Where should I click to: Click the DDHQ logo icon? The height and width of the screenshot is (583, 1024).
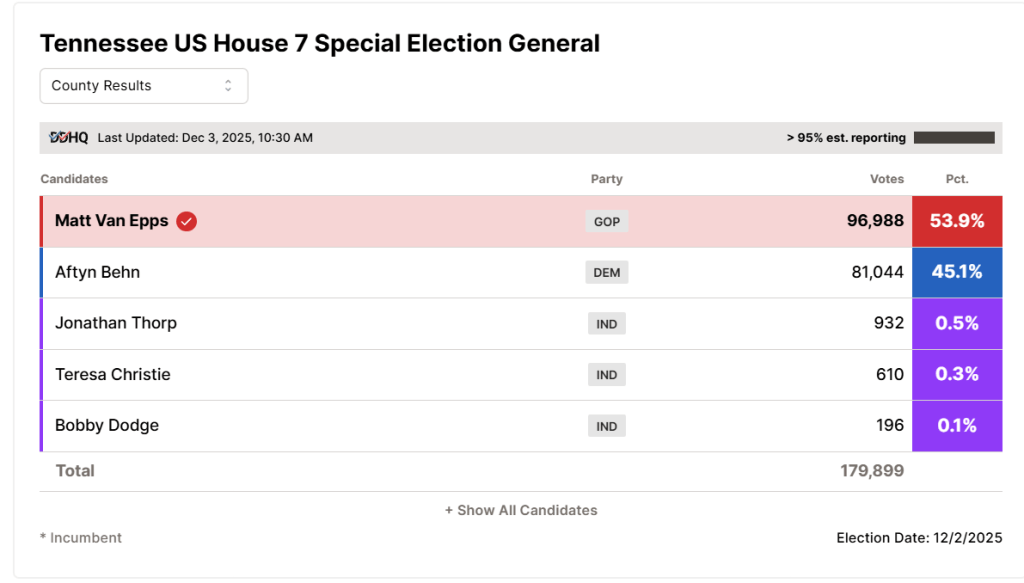pos(69,138)
